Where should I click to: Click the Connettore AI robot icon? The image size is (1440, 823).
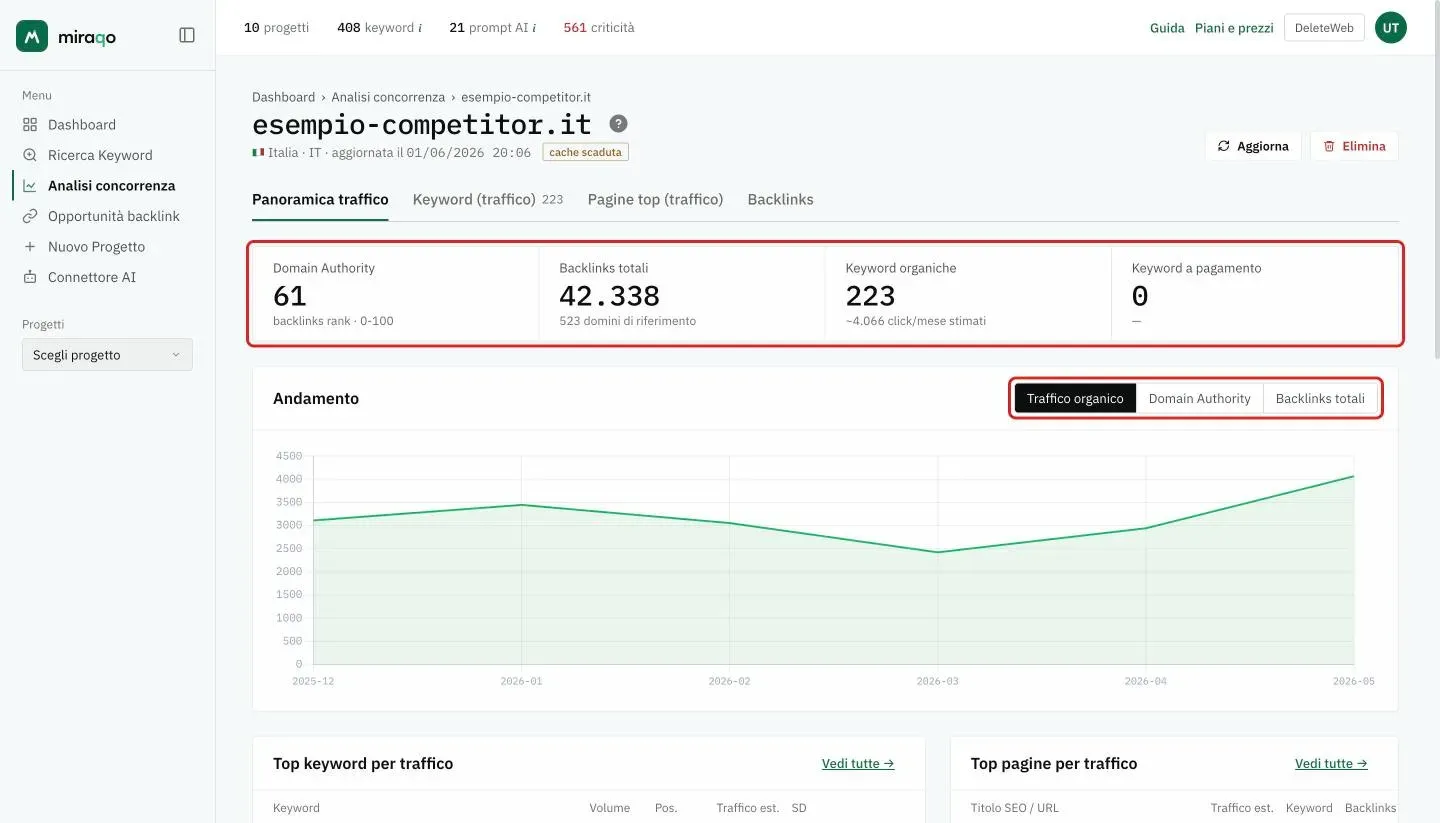point(30,277)
